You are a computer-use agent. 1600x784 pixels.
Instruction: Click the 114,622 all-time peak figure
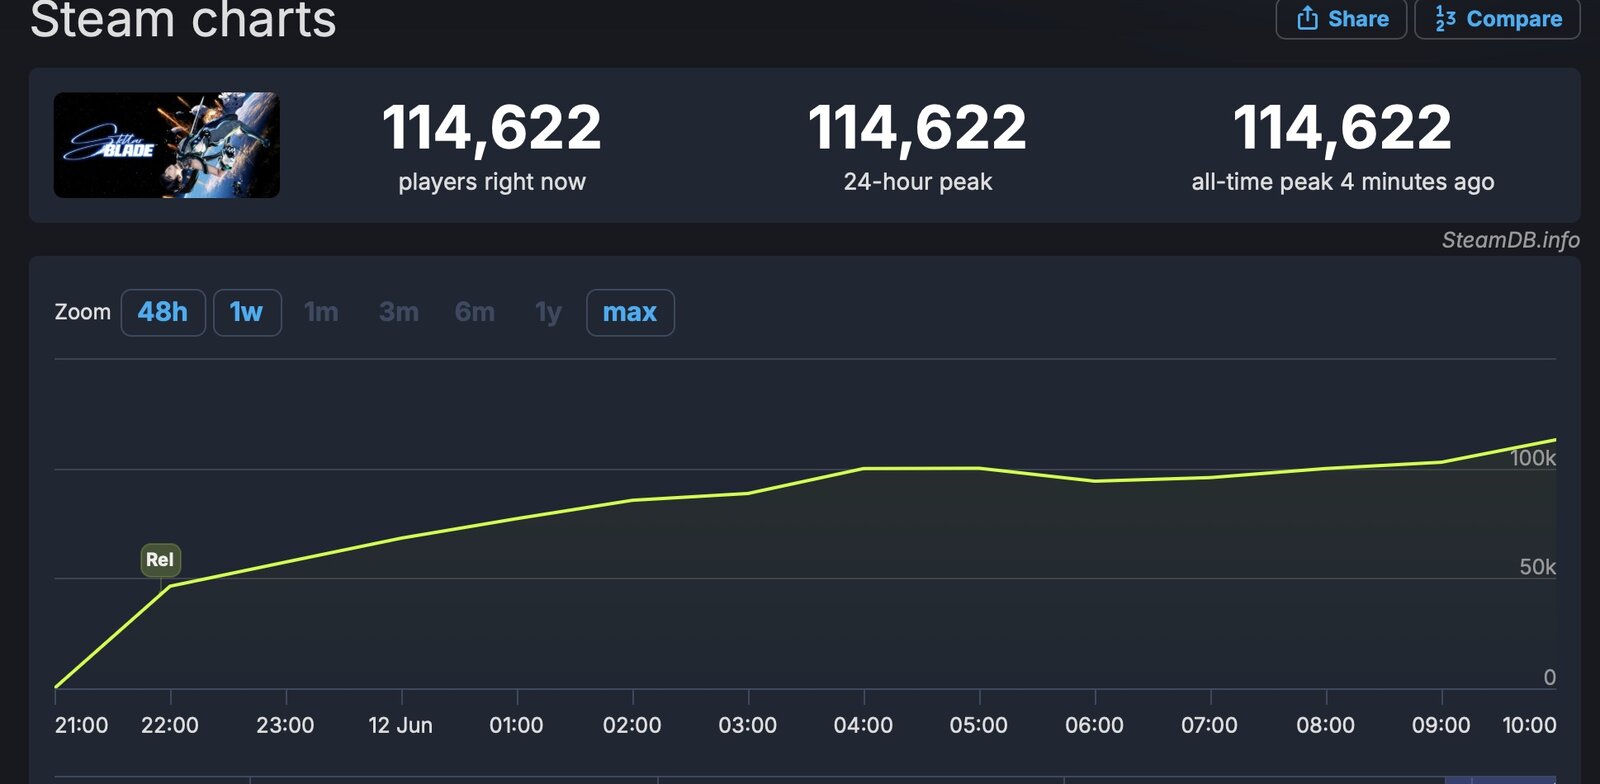1342,128
